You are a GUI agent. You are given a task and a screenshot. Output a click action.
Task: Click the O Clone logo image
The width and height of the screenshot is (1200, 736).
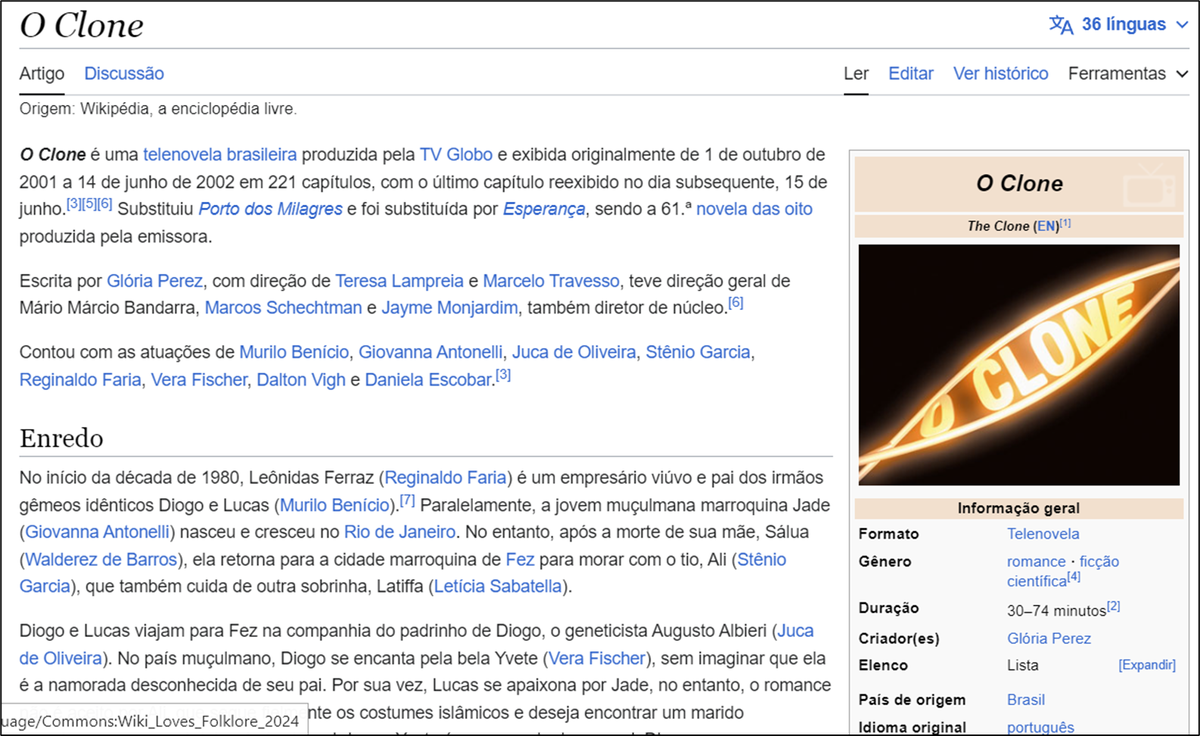coord(1019,365)
